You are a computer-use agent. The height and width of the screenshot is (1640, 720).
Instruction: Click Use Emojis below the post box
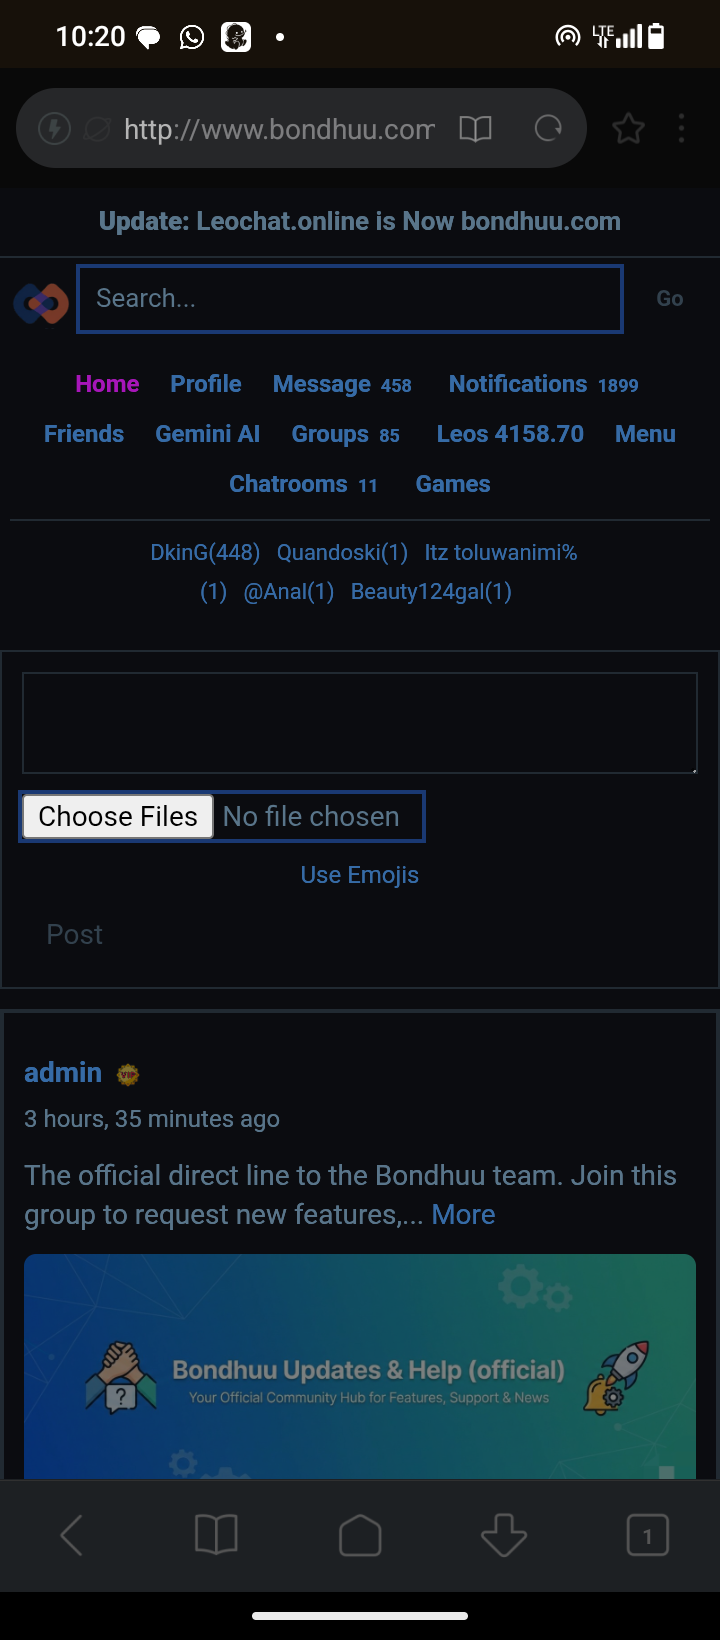click(359, 874)
